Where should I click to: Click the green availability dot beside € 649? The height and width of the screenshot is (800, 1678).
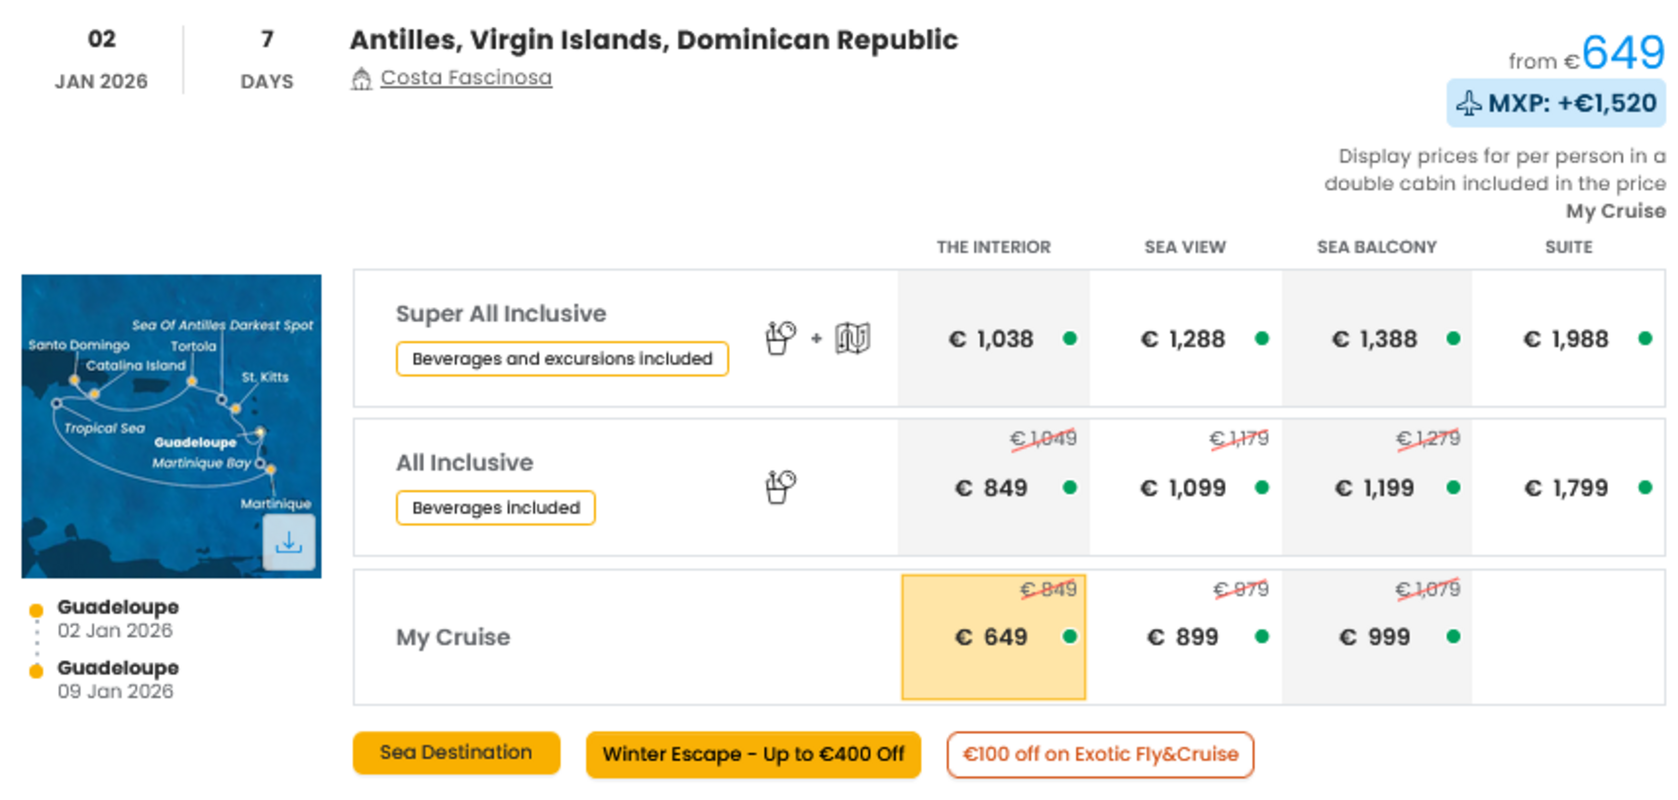click(1070, 636)
